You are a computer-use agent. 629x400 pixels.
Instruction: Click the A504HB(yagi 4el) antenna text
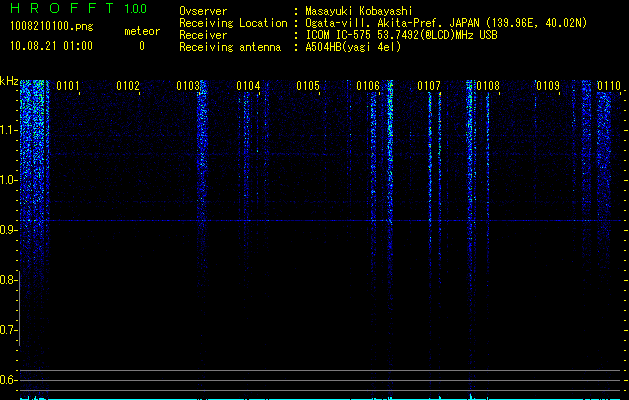[353, 47]
